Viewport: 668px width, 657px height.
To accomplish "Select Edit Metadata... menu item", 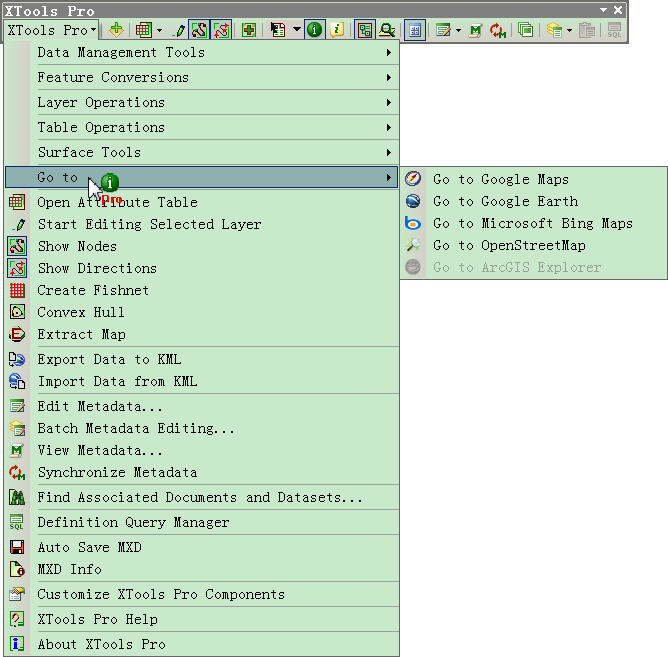I will tap(202, 406).
